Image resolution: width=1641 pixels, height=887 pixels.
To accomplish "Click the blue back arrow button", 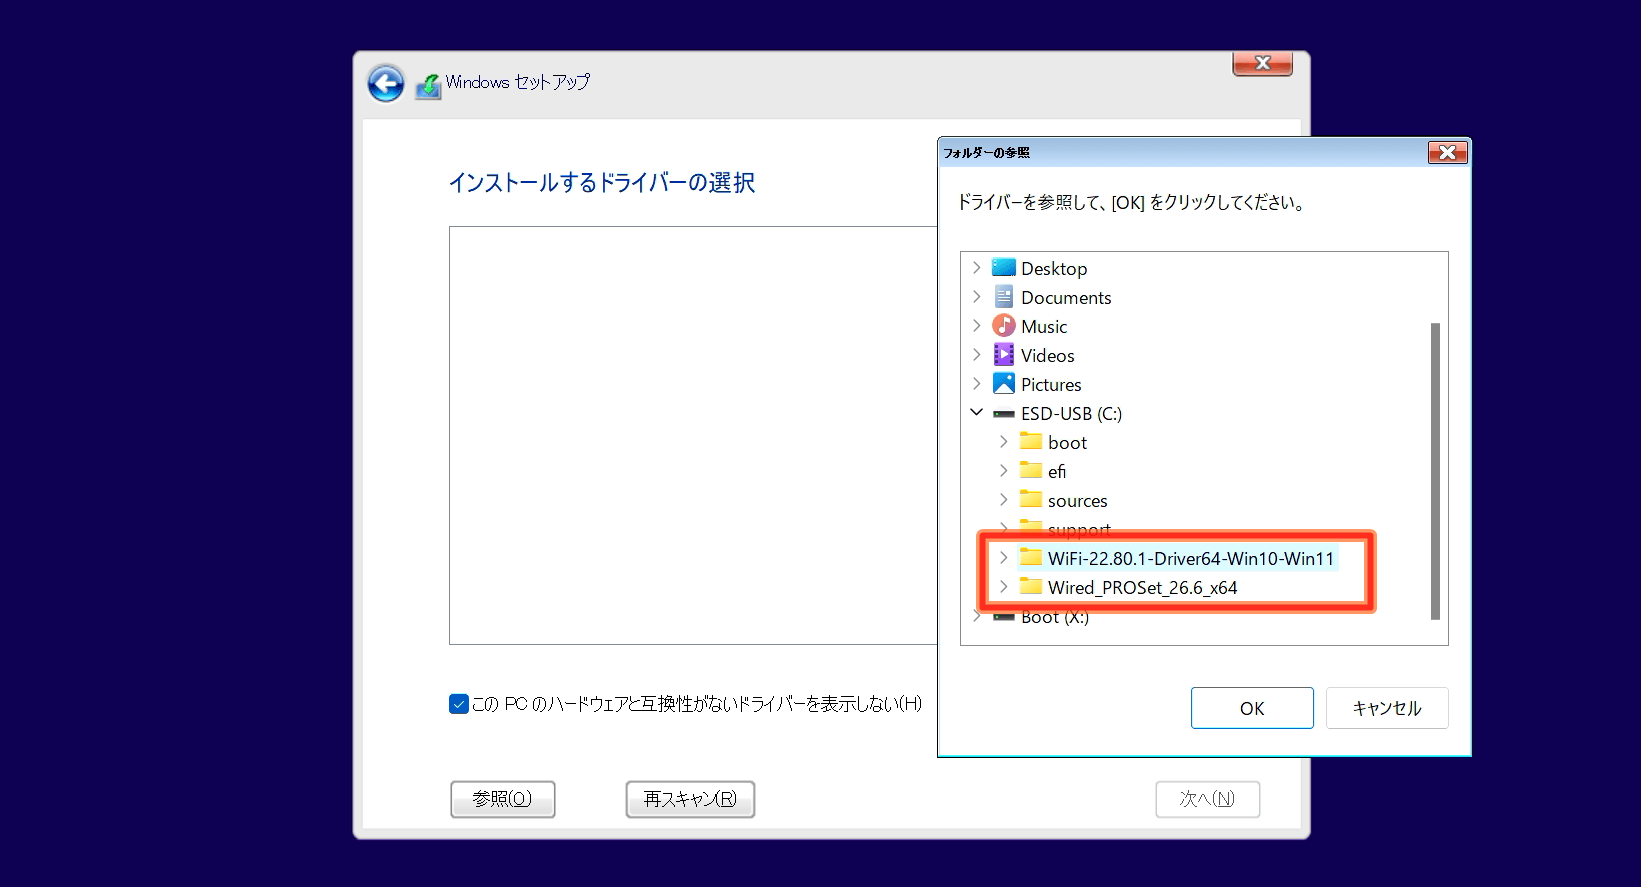I will point(386,84).
